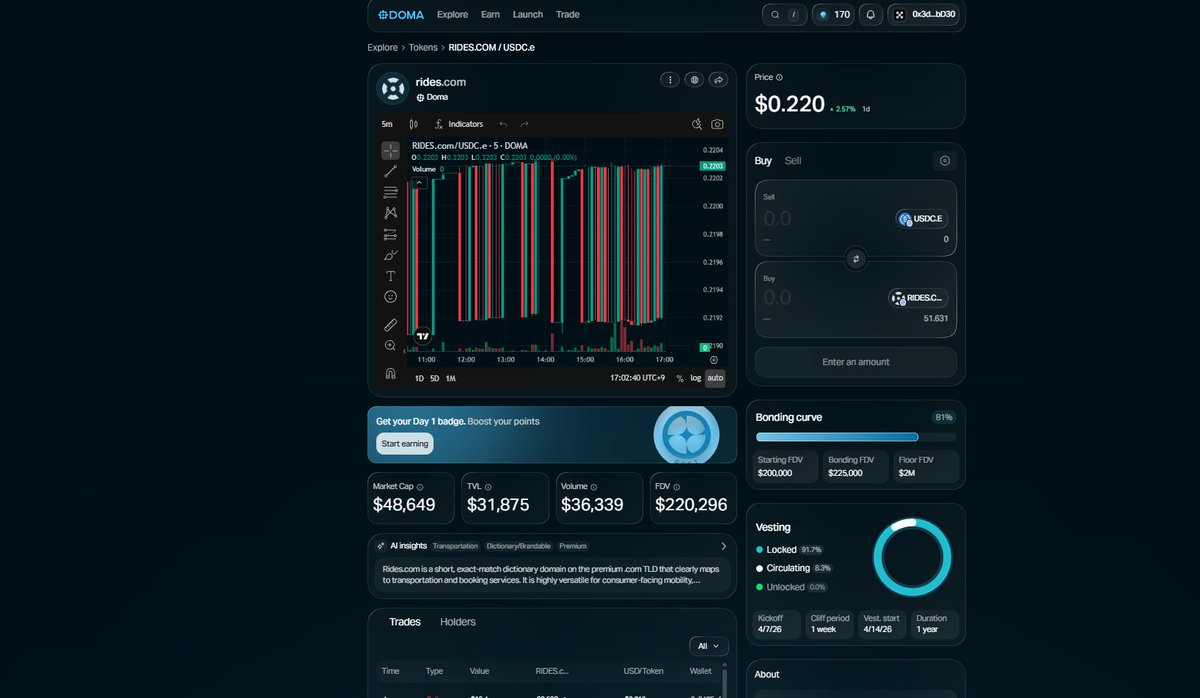Viewport: 1200px width, 698px height.
Task: Open the RIDES.C... token selector
Action: (x=918, y=298)
